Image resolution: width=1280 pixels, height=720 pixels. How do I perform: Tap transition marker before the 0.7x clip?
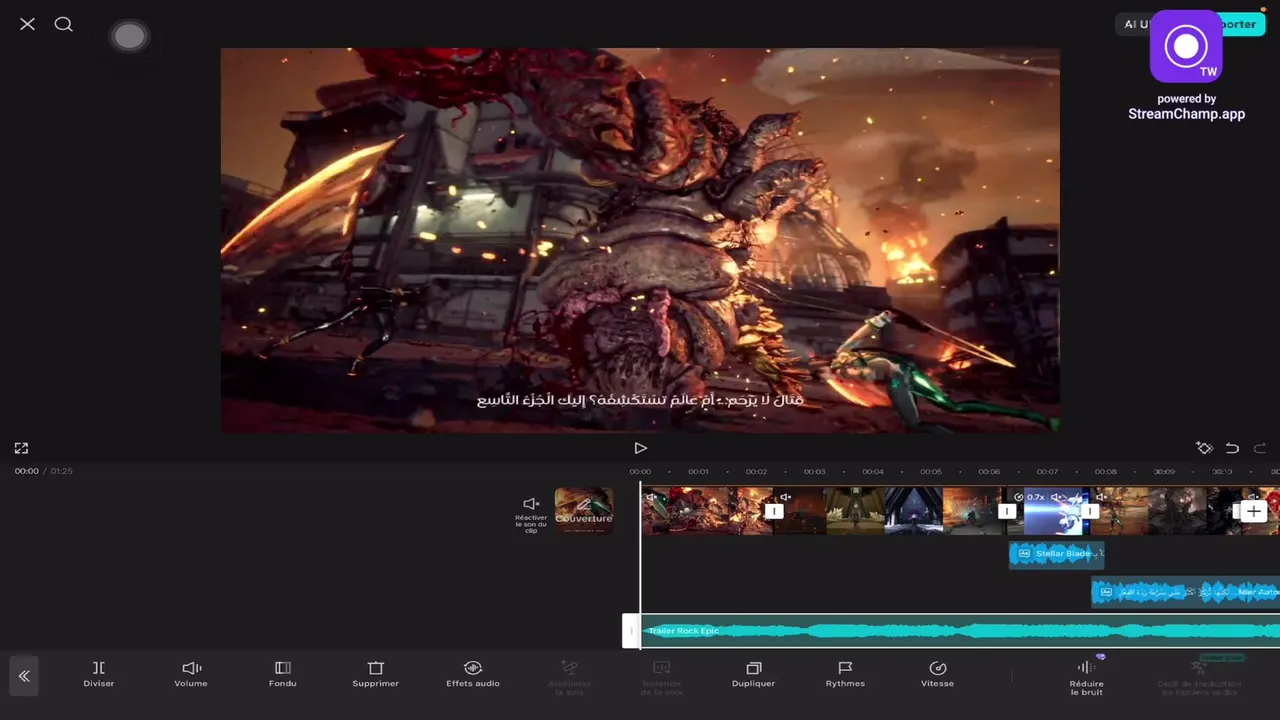(x=1007, y=511)
